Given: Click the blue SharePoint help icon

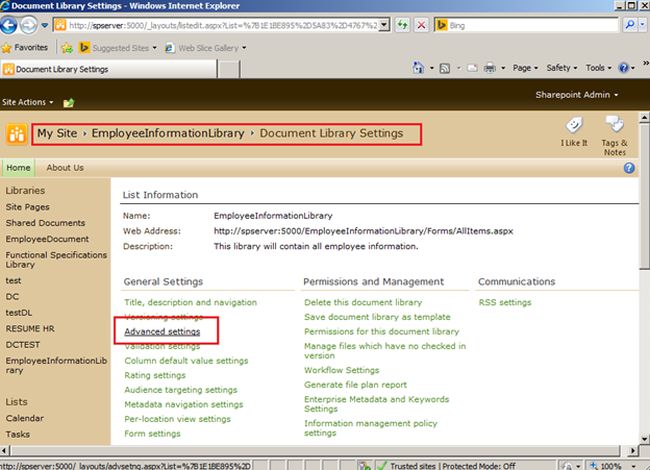Looking at the screenshot, I should point(629,168).
